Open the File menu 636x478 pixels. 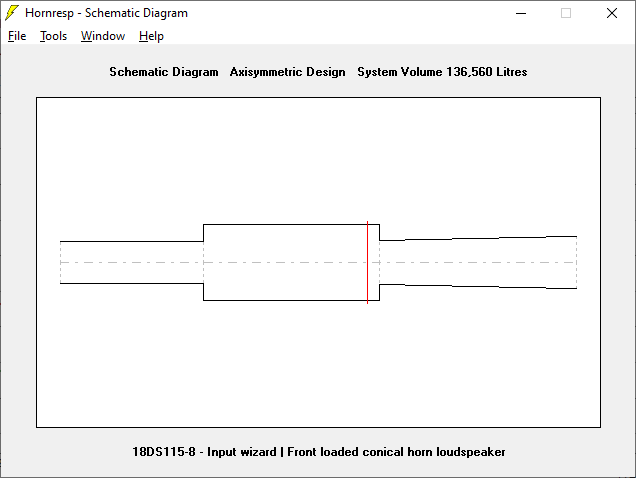(x=17, y=36)
